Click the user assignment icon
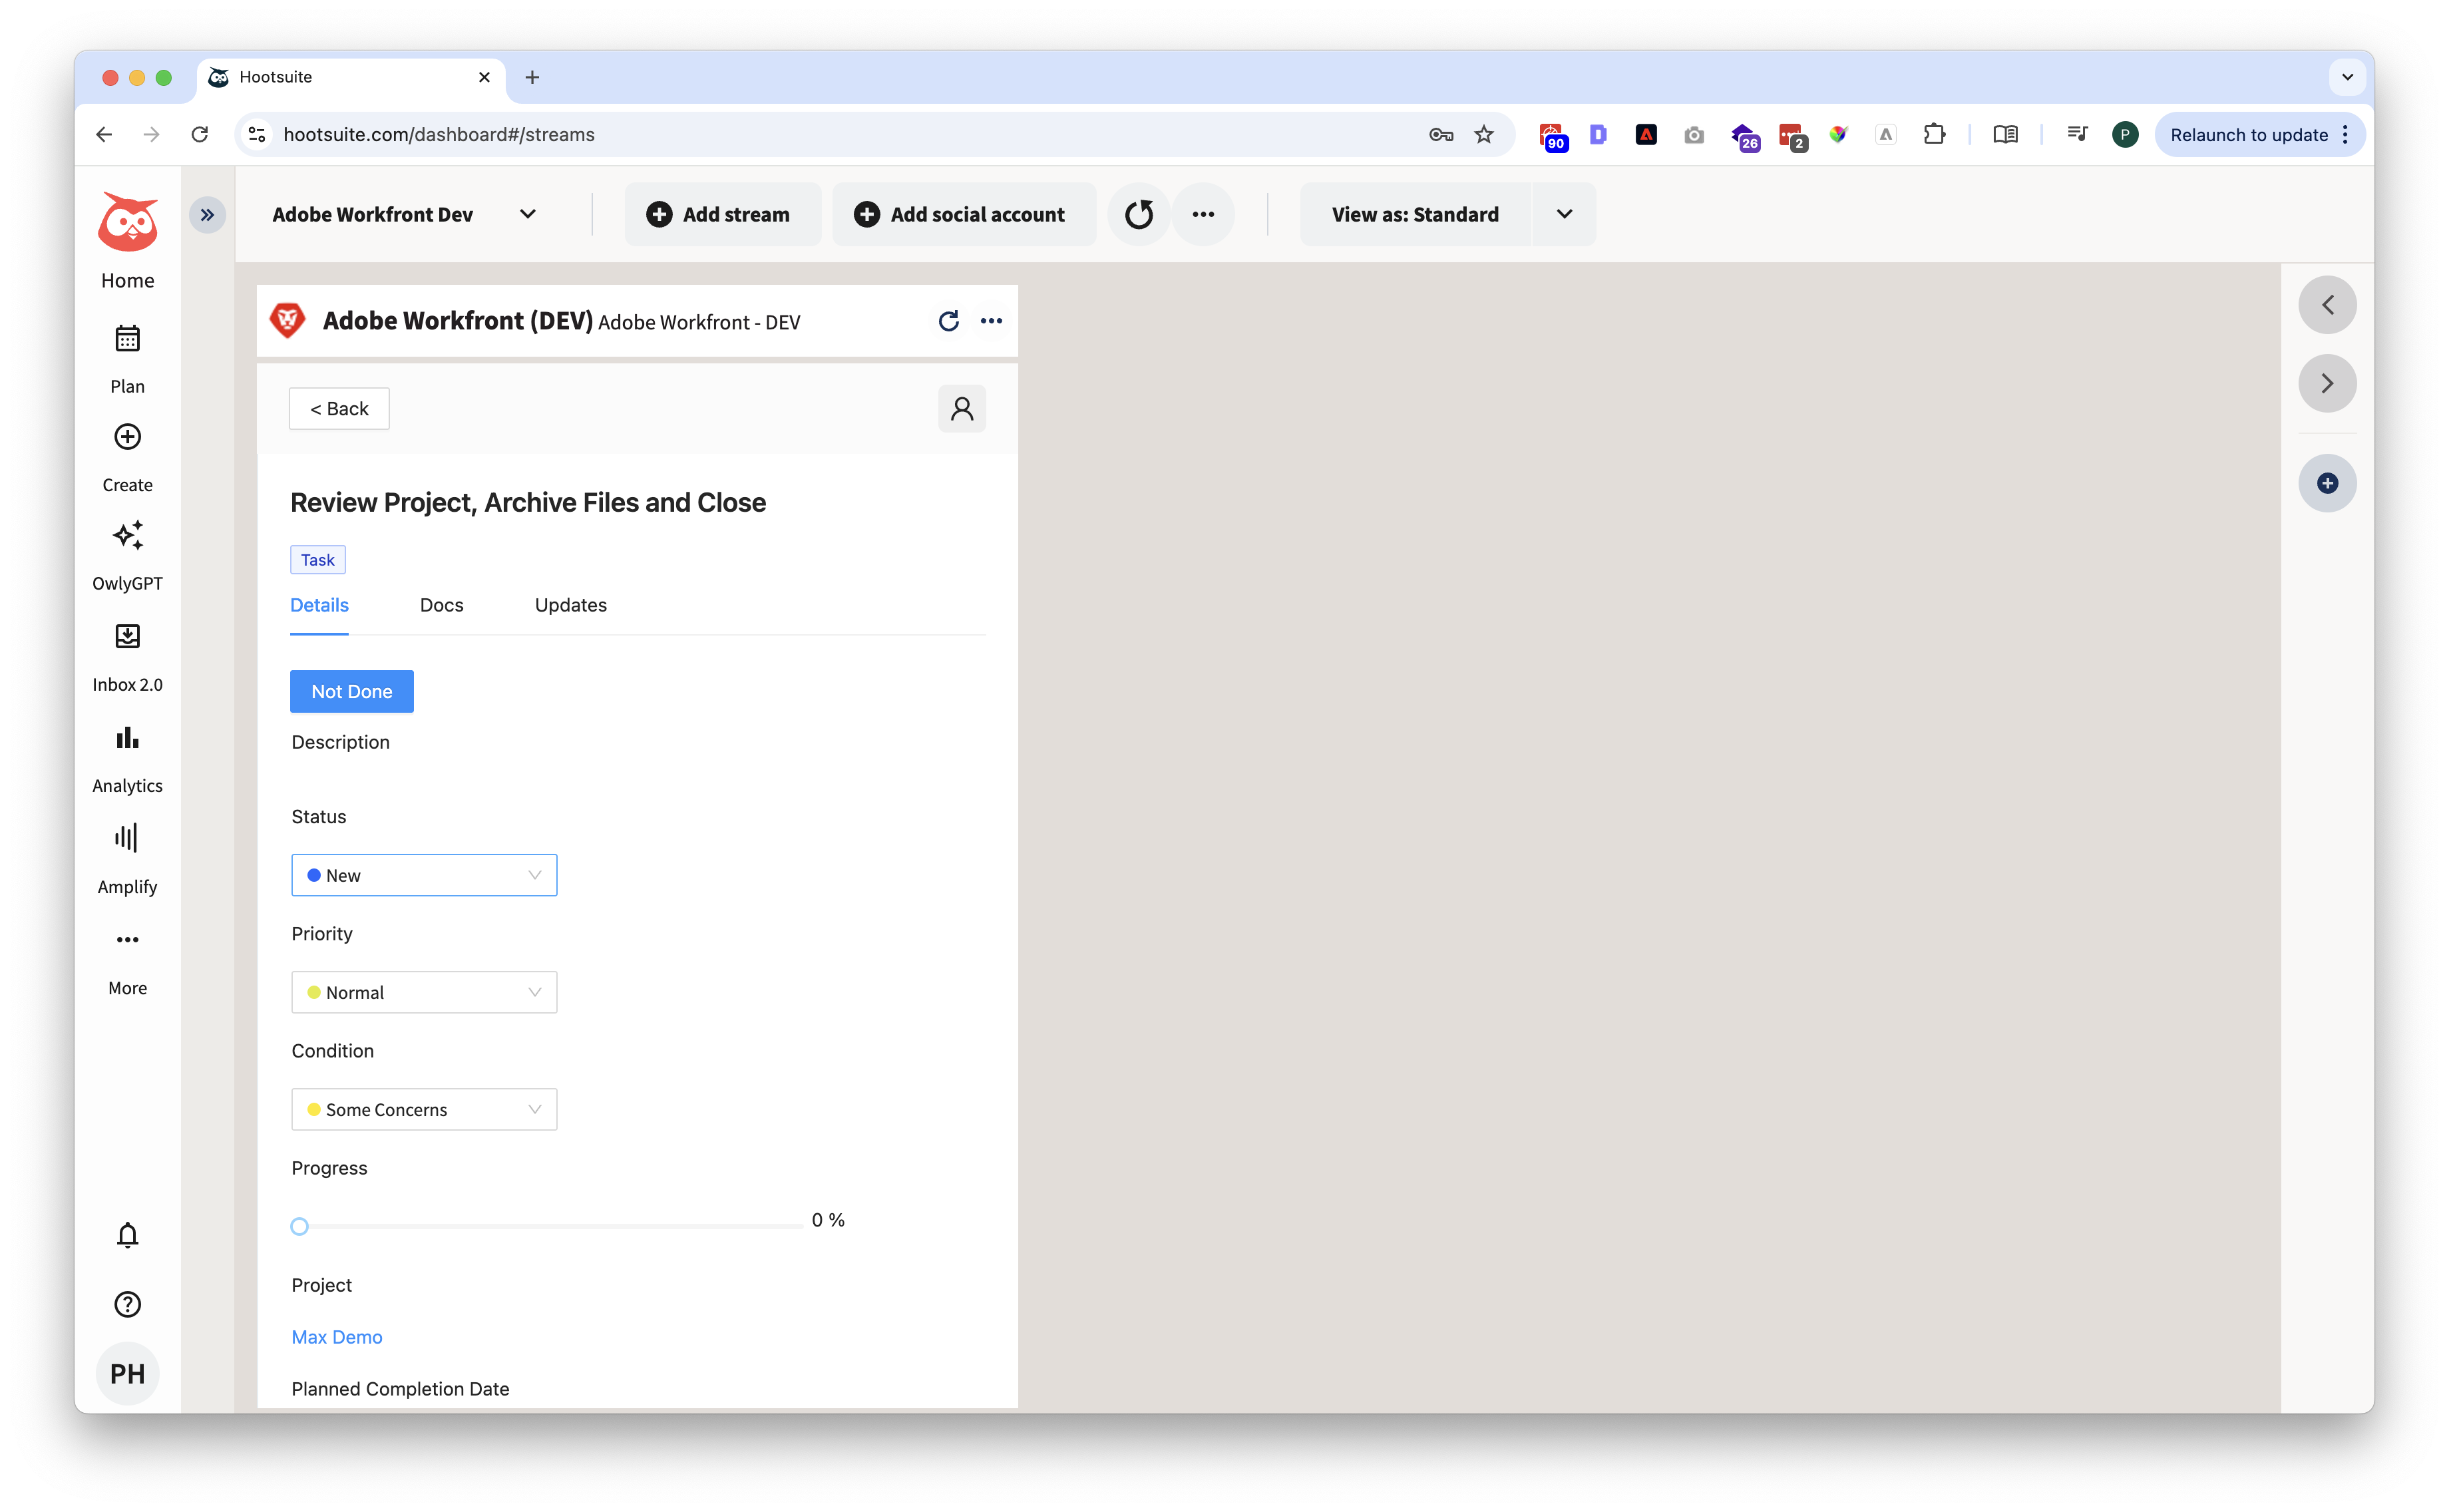2449x1512 pixels. 962,409
